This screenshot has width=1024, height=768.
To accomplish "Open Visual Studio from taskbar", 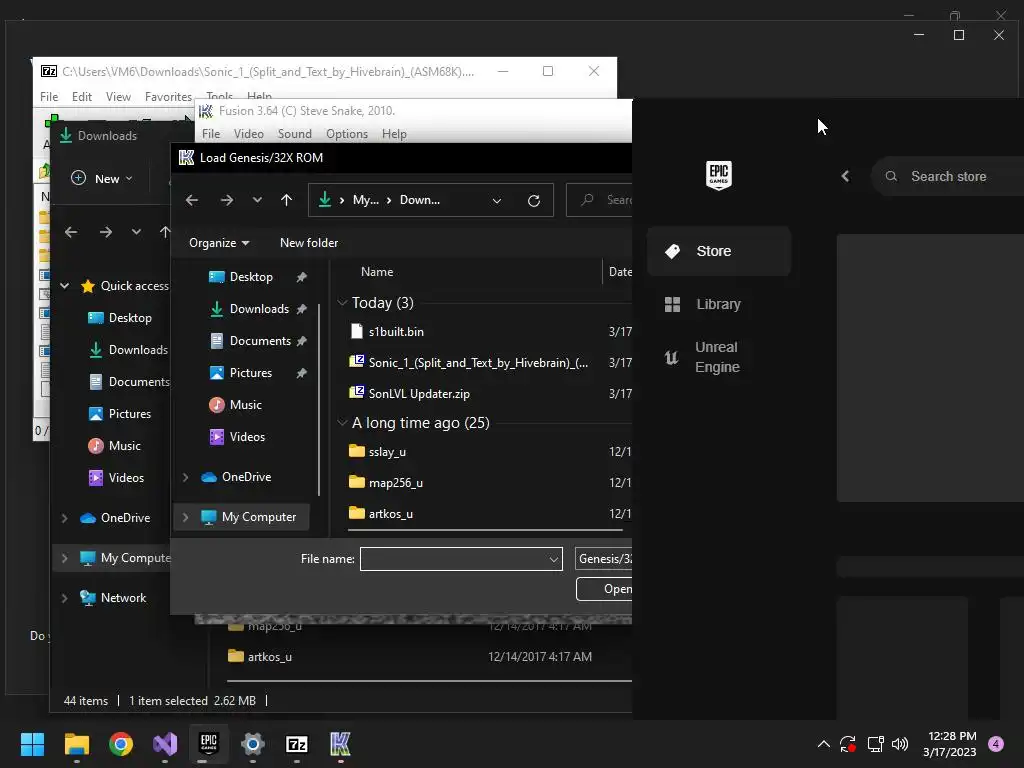I will 165,744.
